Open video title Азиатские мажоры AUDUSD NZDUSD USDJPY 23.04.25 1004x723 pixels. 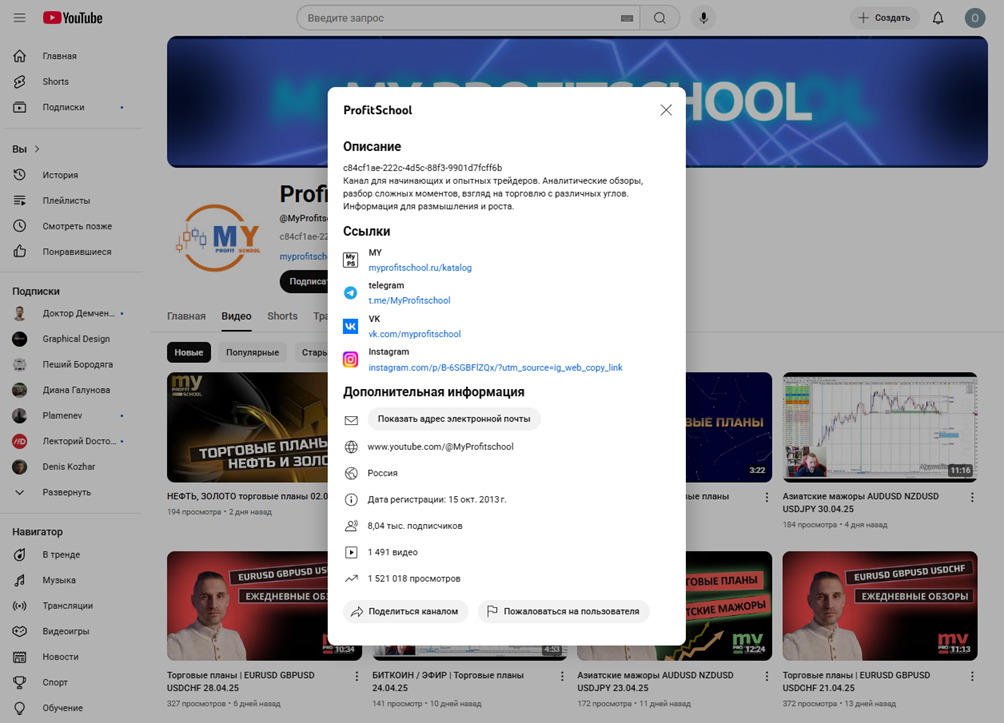[x=655, y=681]
